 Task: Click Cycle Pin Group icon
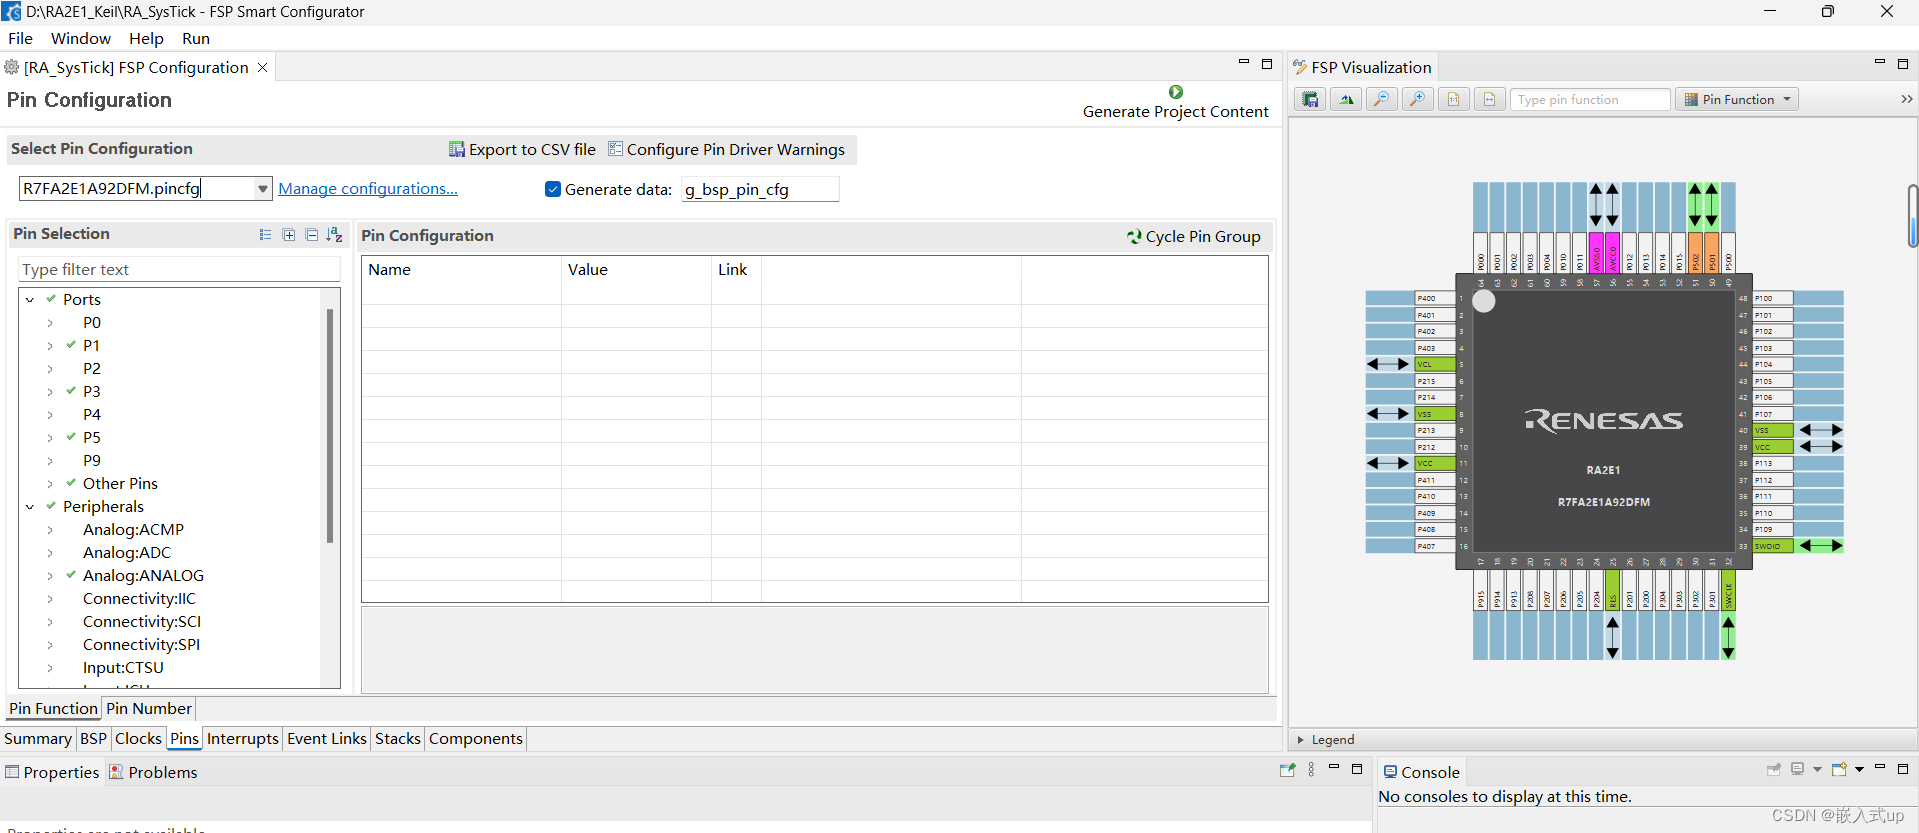point(1134,237)
